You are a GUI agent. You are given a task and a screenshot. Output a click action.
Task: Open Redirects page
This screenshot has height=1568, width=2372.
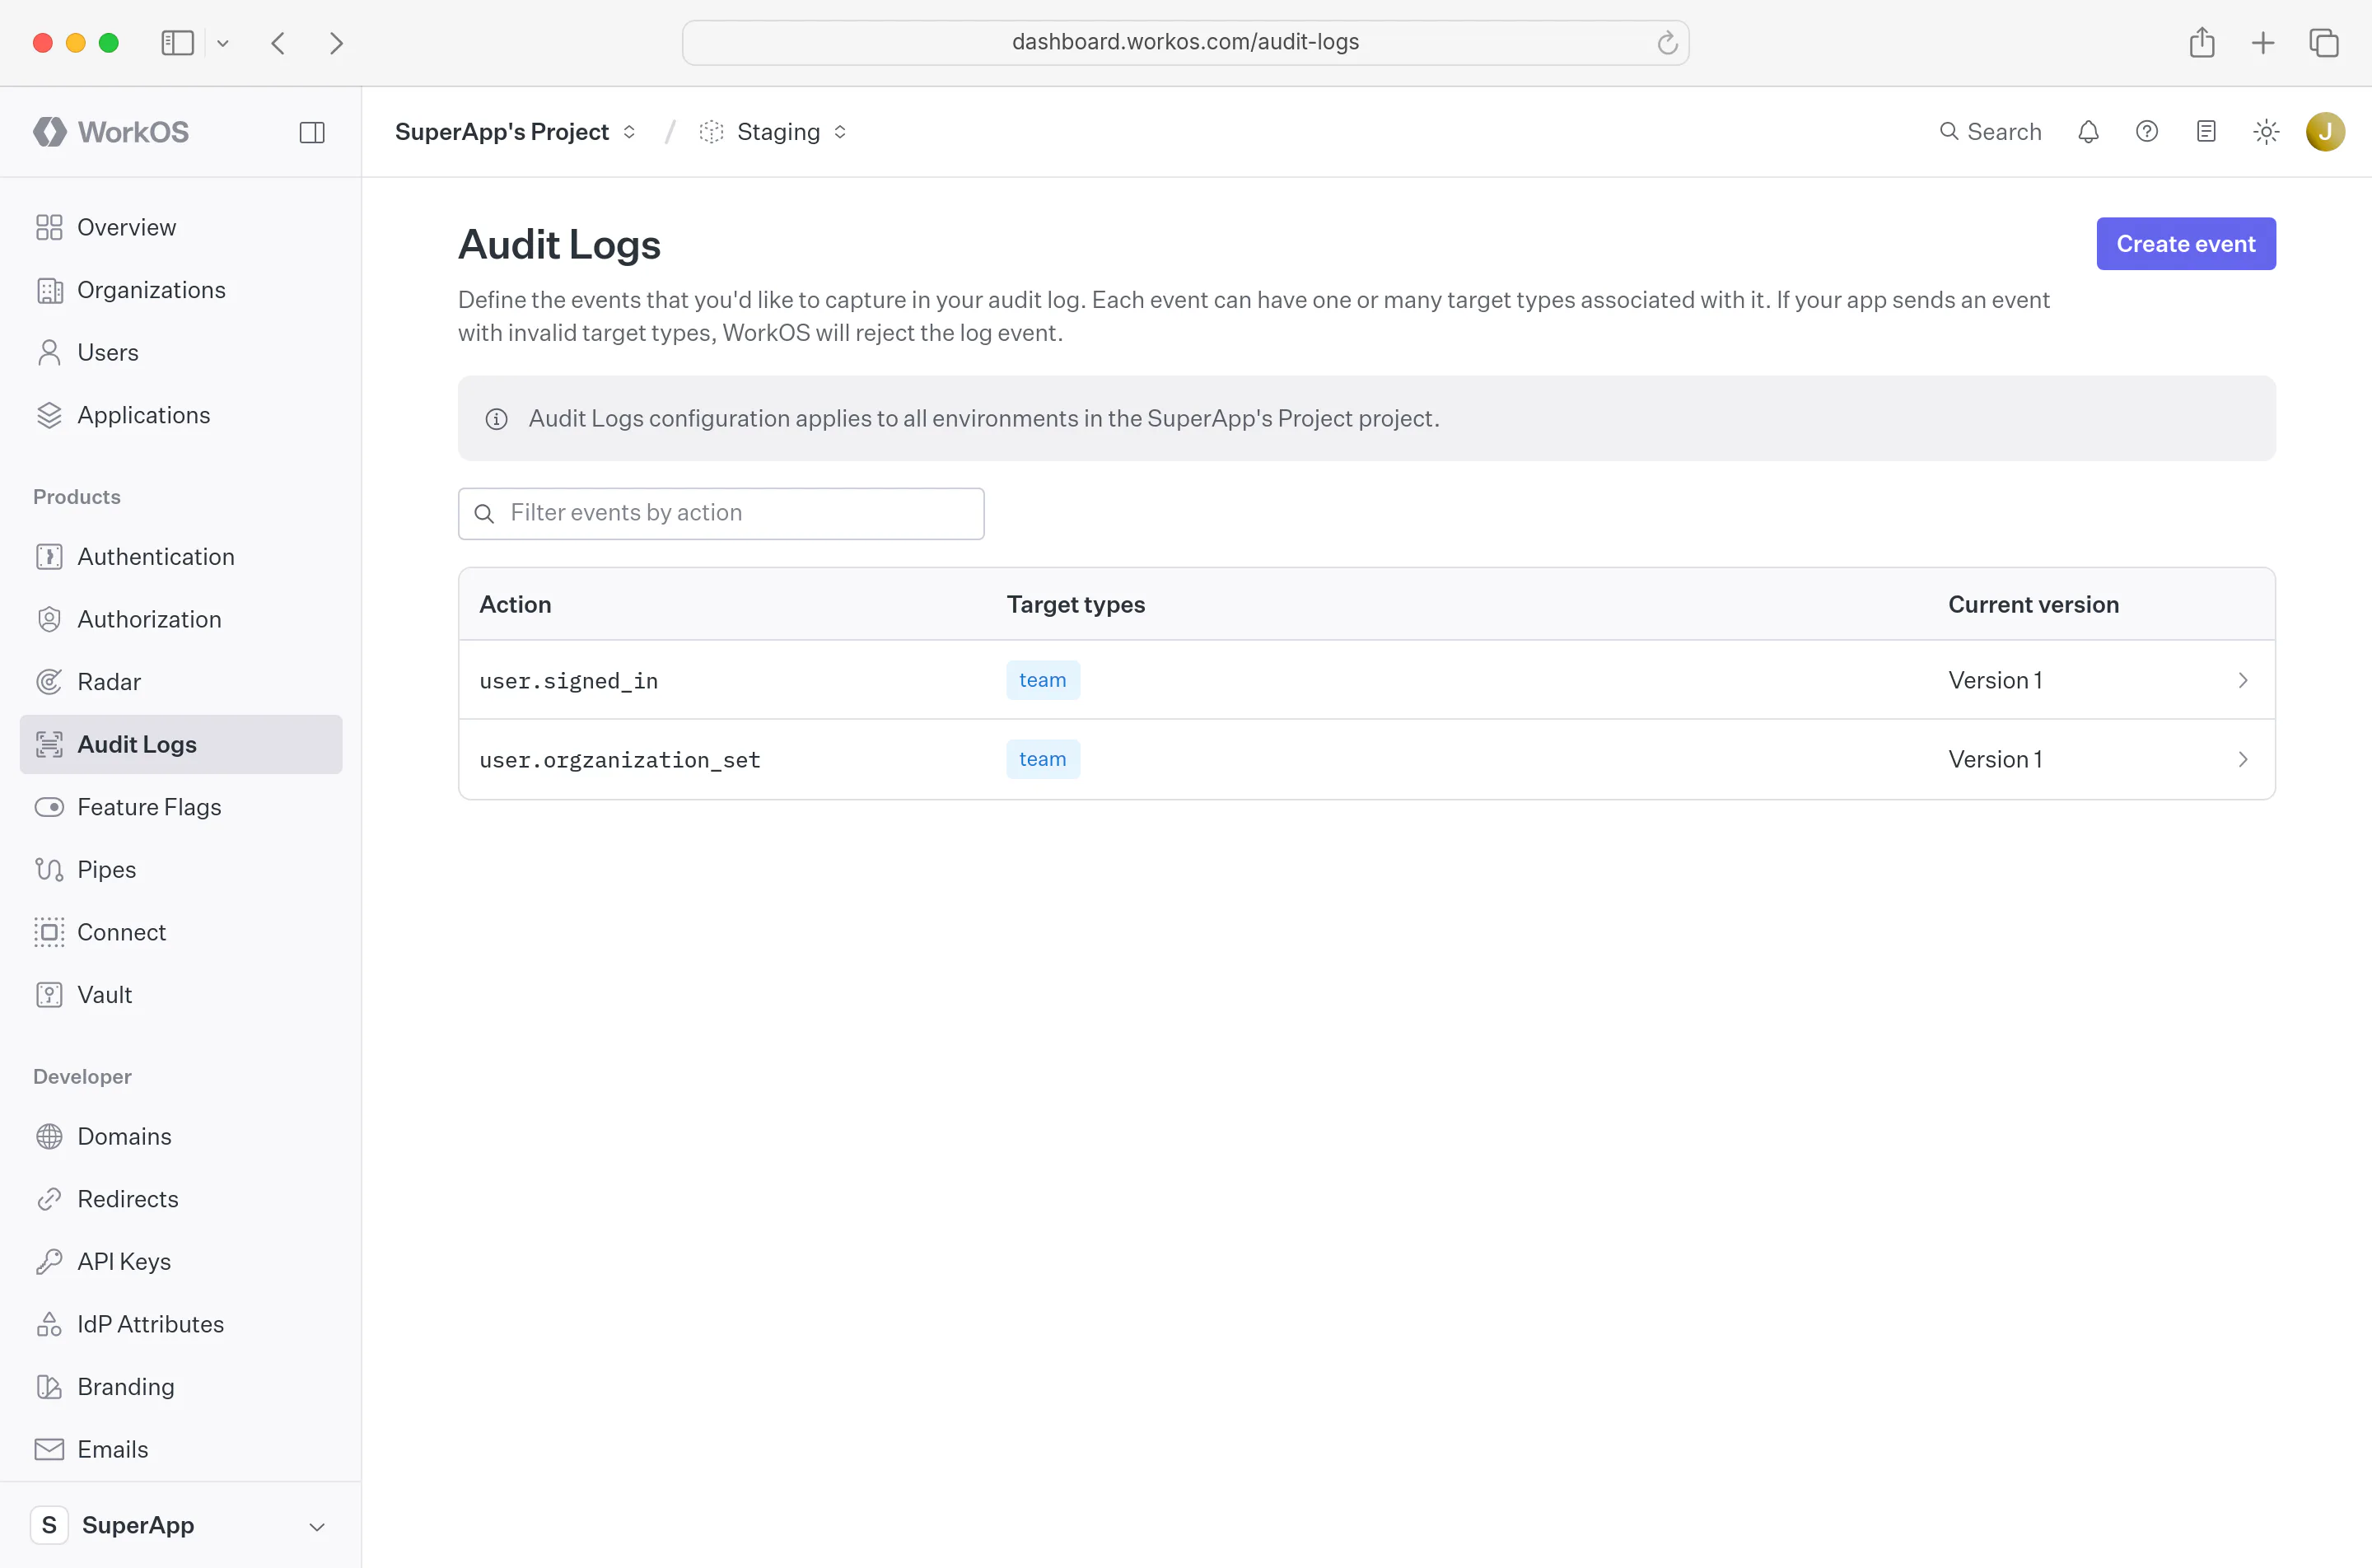point(181,1199)
